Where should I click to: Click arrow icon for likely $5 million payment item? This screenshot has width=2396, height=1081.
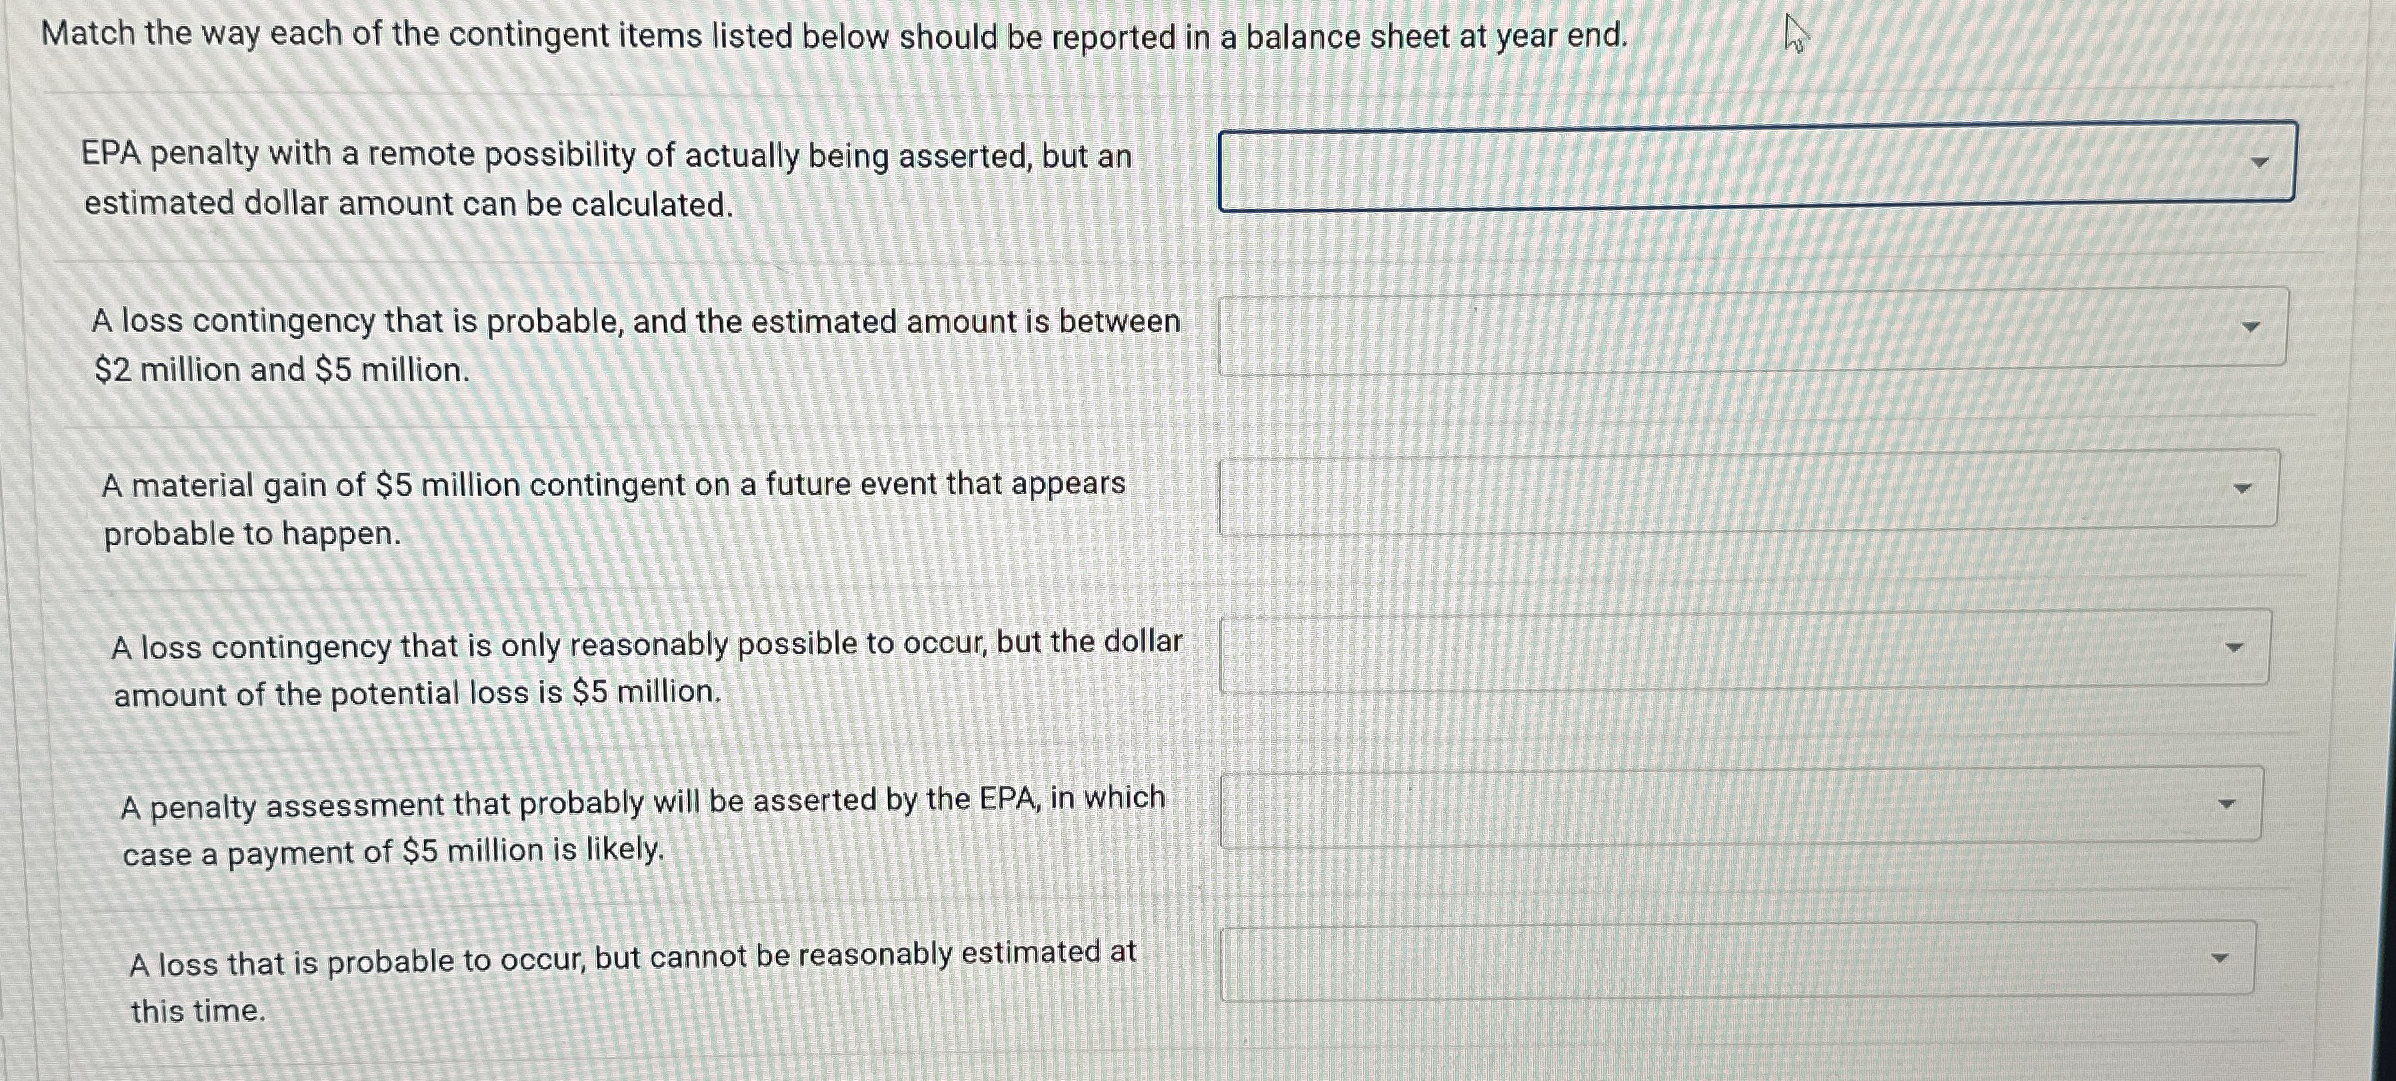(x=2227, y=804)
